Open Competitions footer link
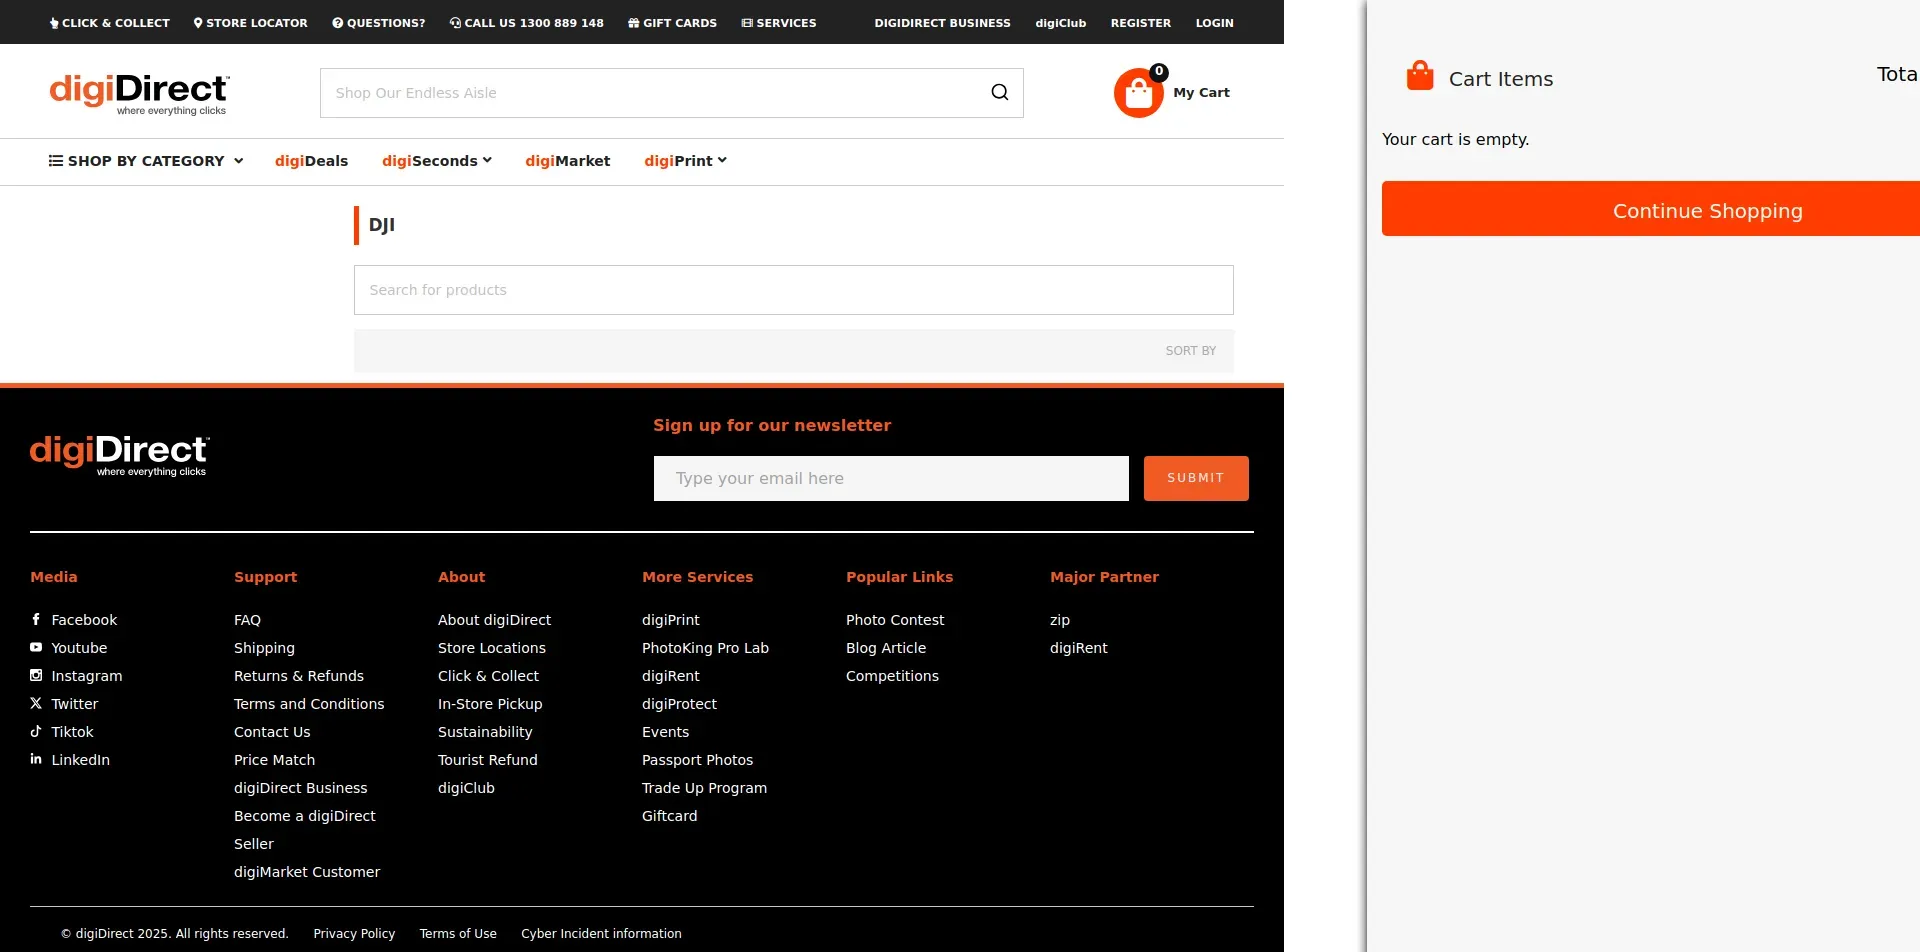Screen dimensions: 1920x952 [x=892, y=676]
